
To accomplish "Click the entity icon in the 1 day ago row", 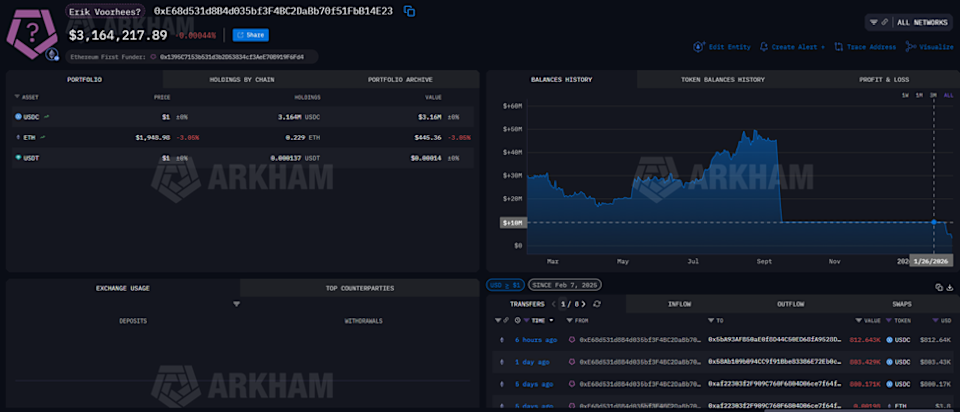I will click(572, 362).
